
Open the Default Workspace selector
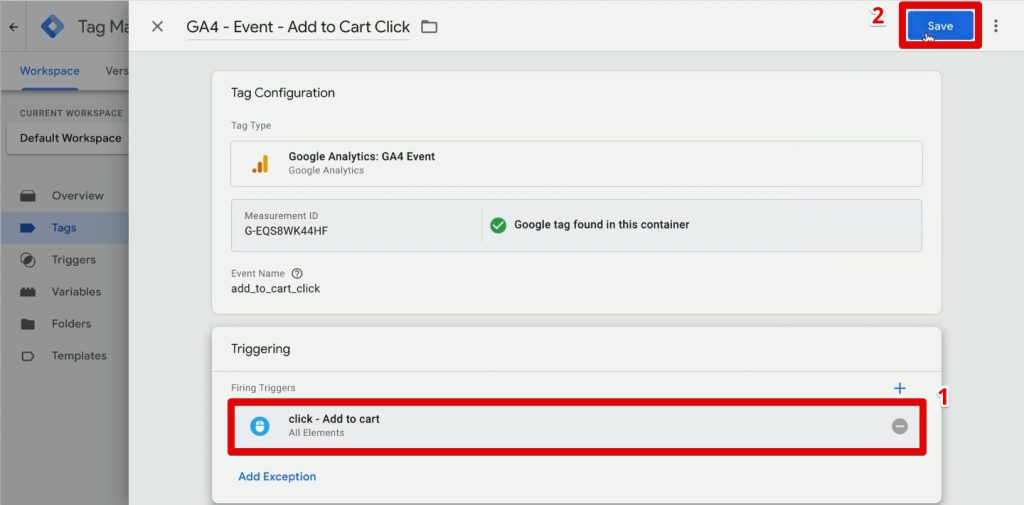pos(71,138)
